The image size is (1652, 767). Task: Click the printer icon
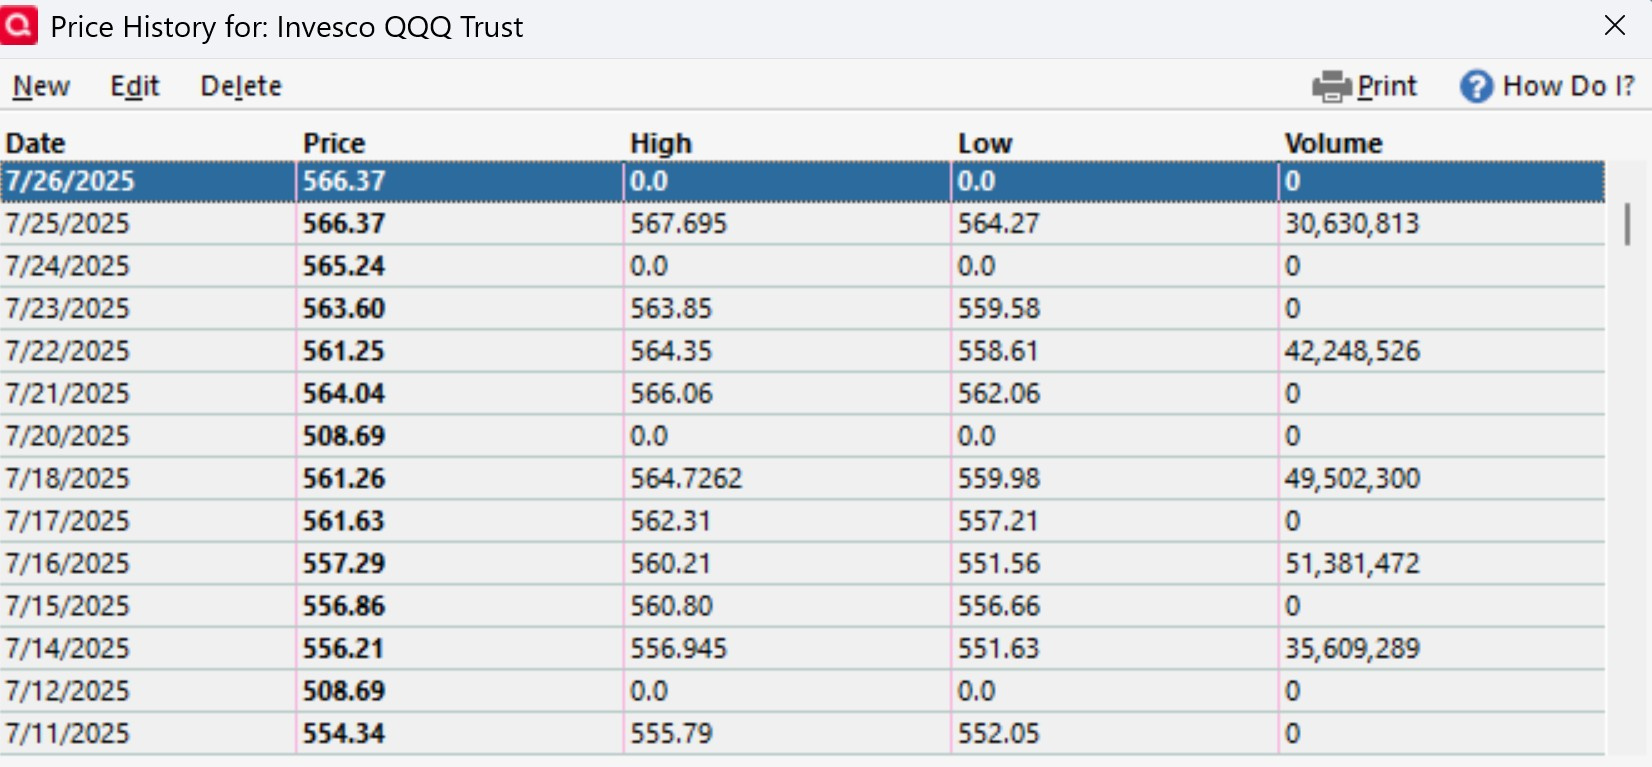tap(1332, 87)
